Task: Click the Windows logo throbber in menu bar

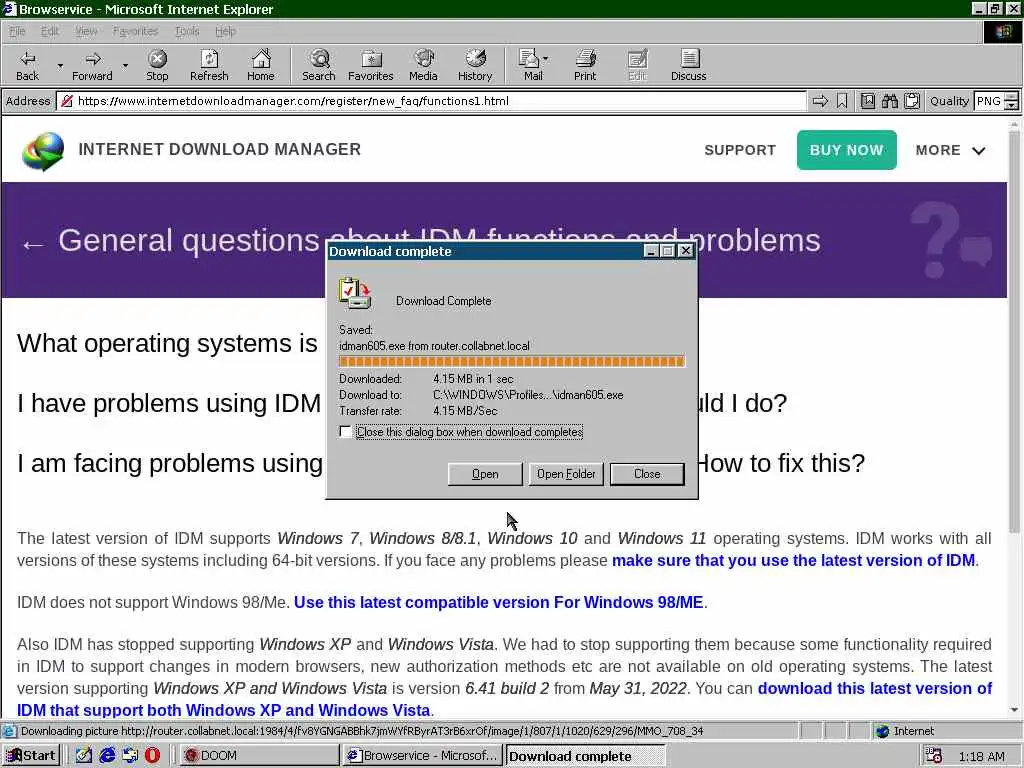Action: (x=1003, y=31)
